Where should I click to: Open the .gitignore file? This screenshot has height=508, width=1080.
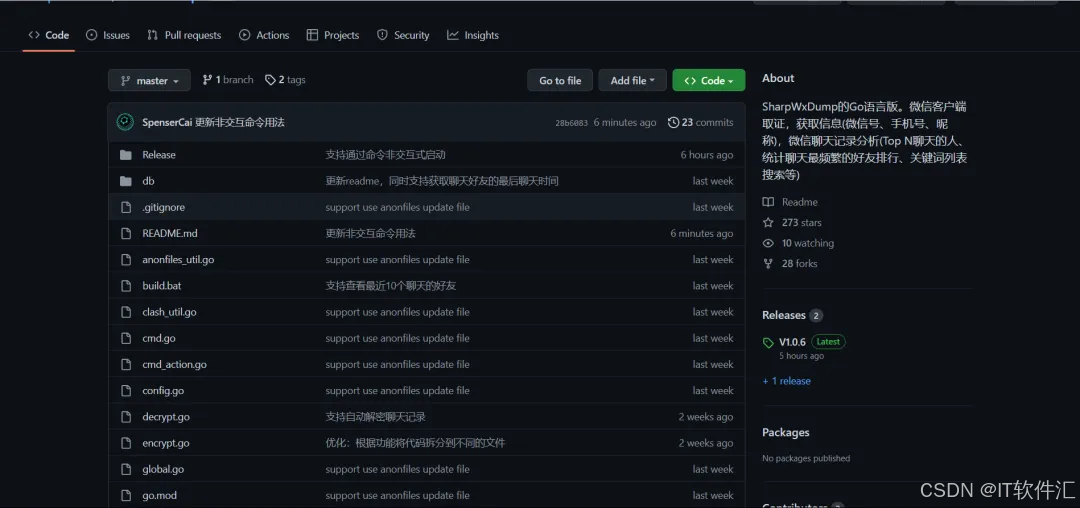[163, 207]
